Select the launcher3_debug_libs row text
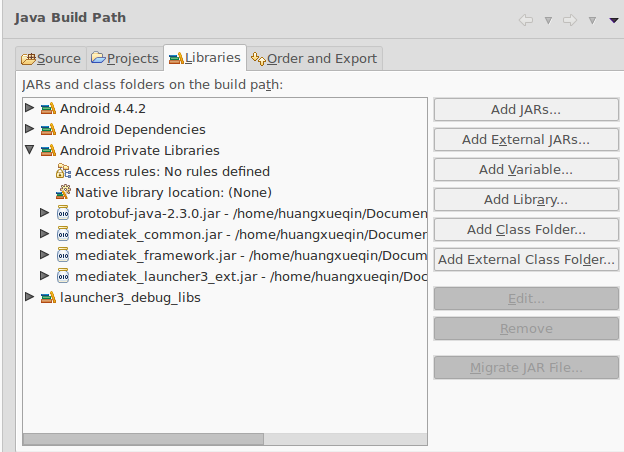624x452 pixels. tap(130, 298)
